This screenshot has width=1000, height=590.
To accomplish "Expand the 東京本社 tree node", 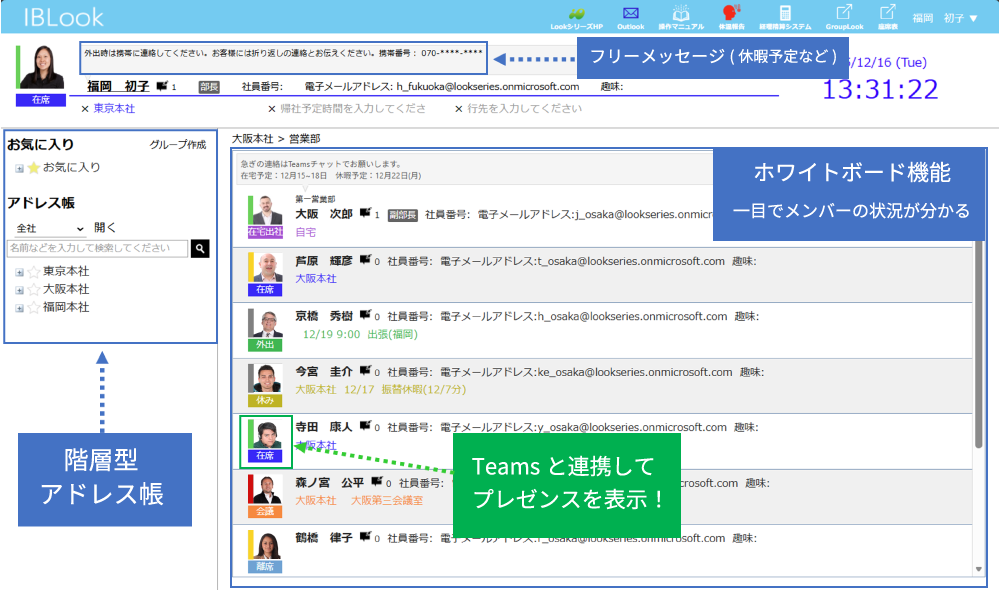I will click(x=19, y=272).
